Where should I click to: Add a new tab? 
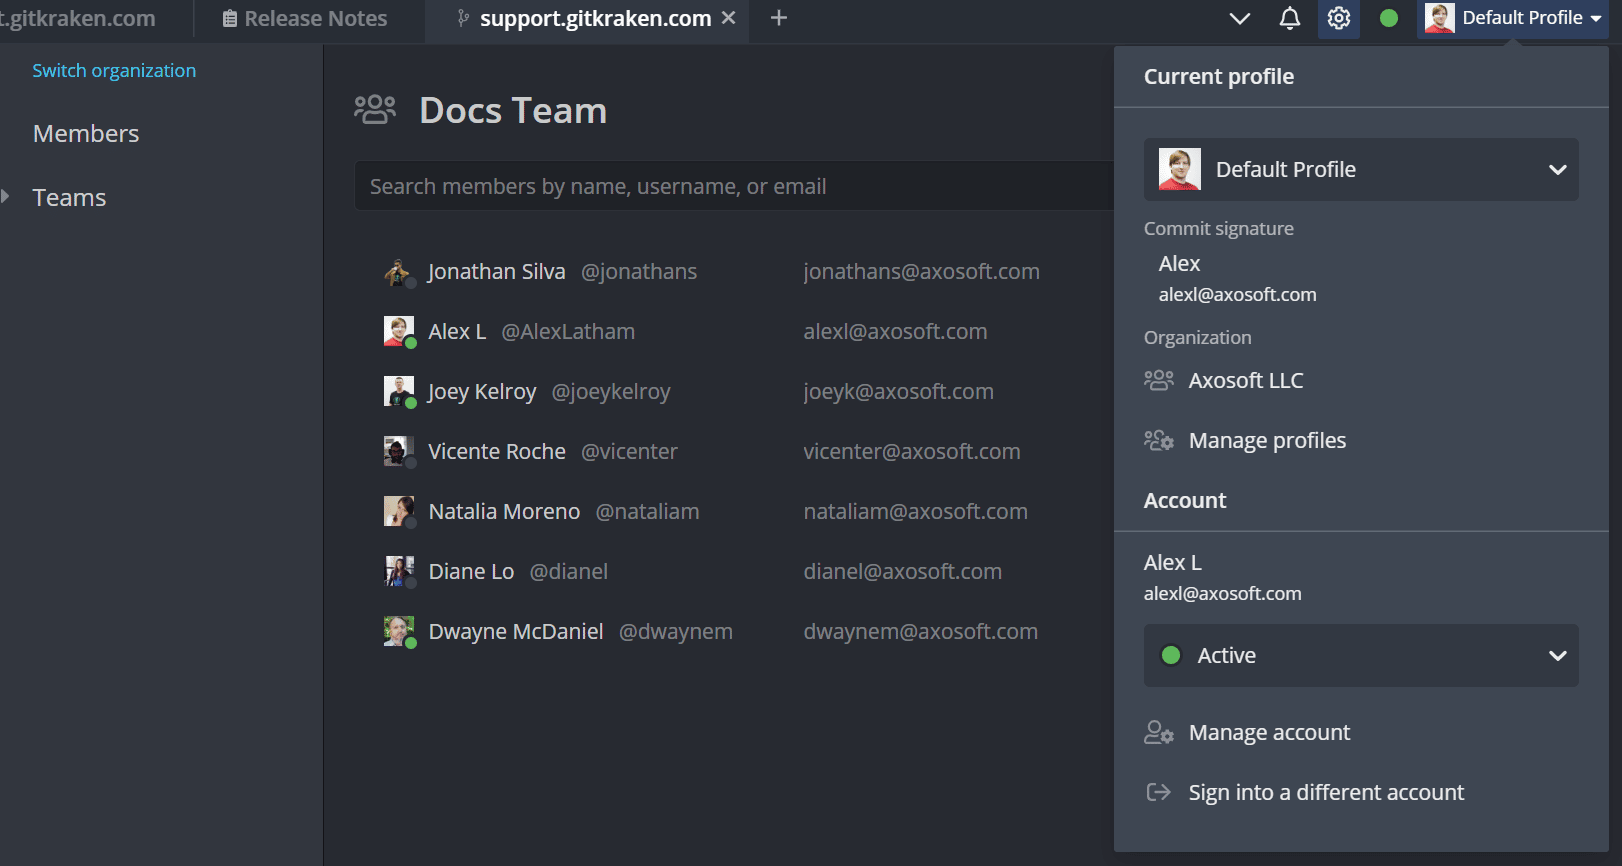779,18
